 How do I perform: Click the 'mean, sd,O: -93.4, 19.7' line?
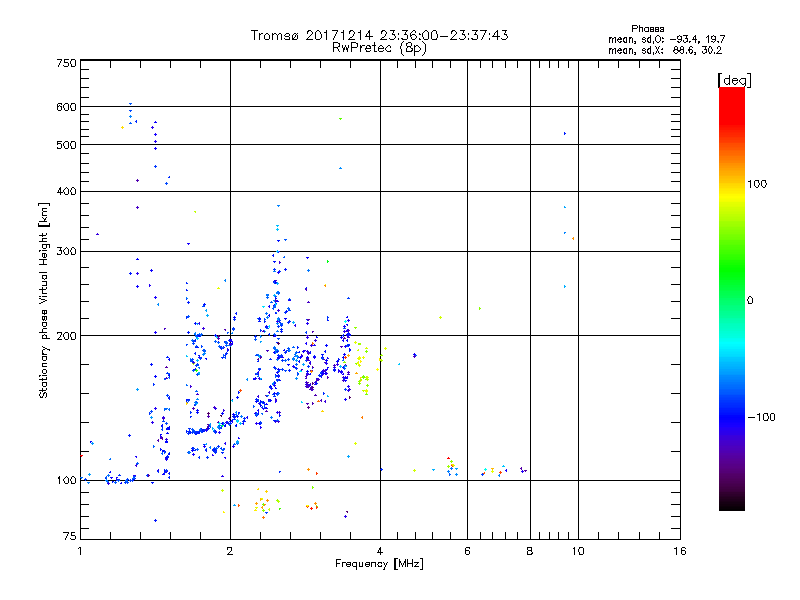pyautogui.click(x=666, y=39)
